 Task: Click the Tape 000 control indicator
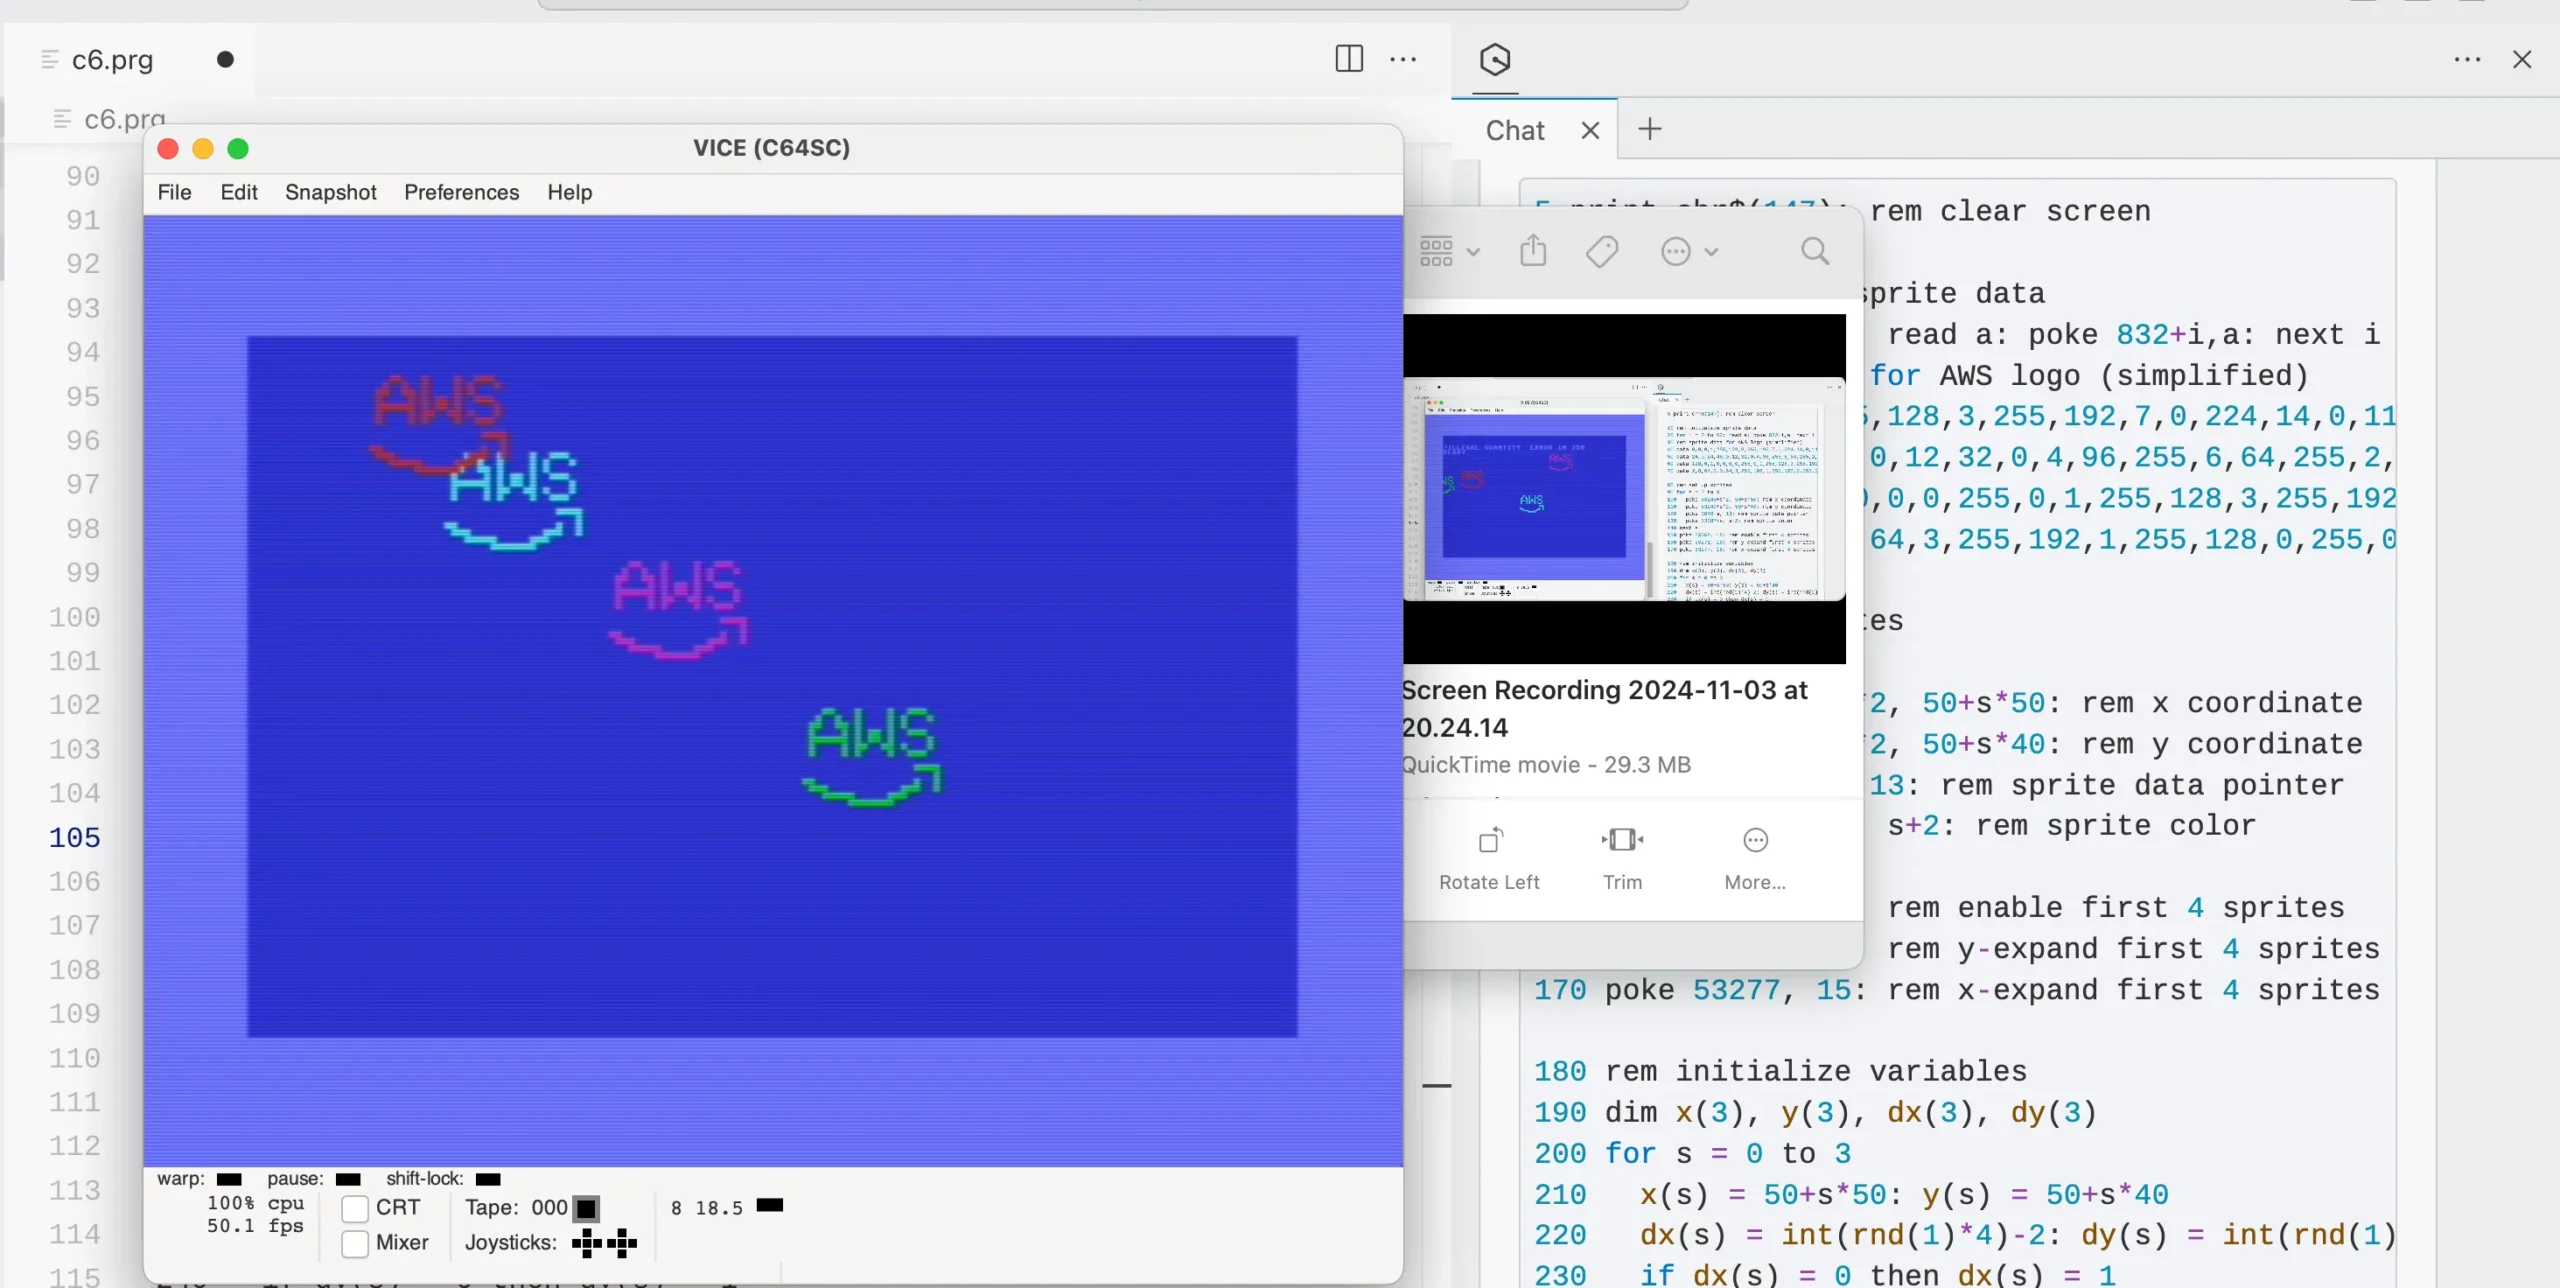click(587, 1208)
